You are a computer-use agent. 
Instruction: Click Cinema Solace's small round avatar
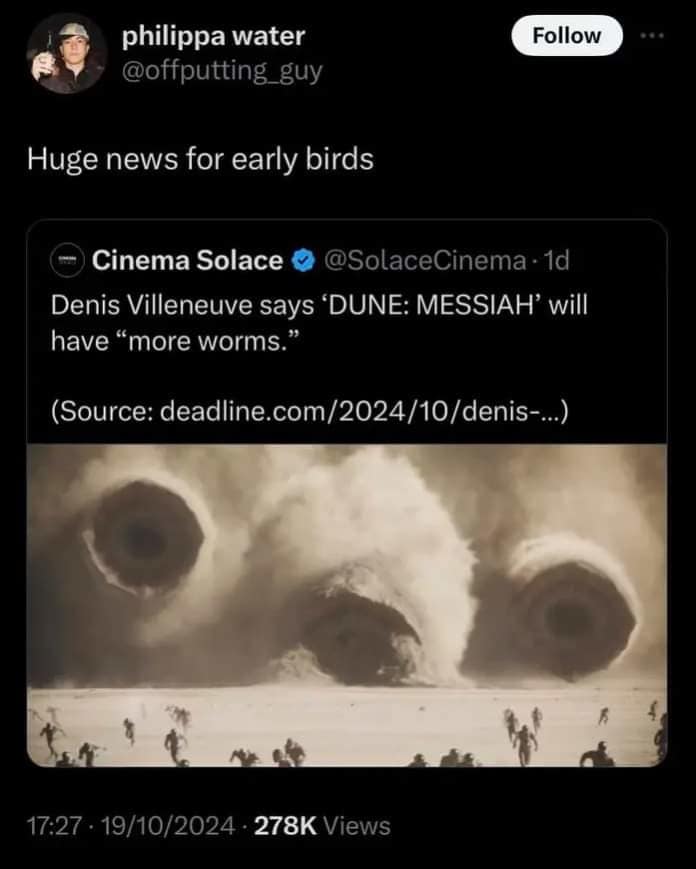tap(69, 260)
